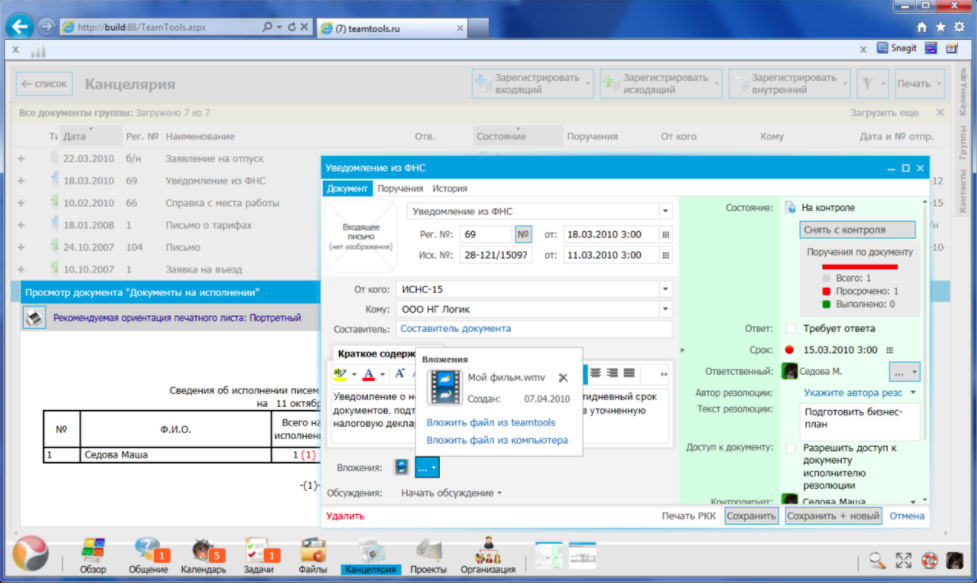Select the Краткое содержание tab

(x=376, y=353)
